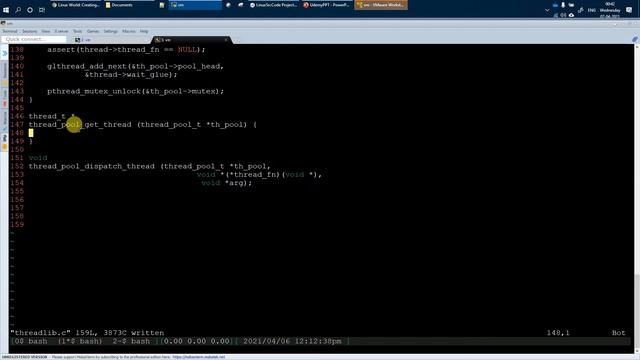Open the View menu
The height and width of the screenshot is (360, 640).
(x=46, y=31)
